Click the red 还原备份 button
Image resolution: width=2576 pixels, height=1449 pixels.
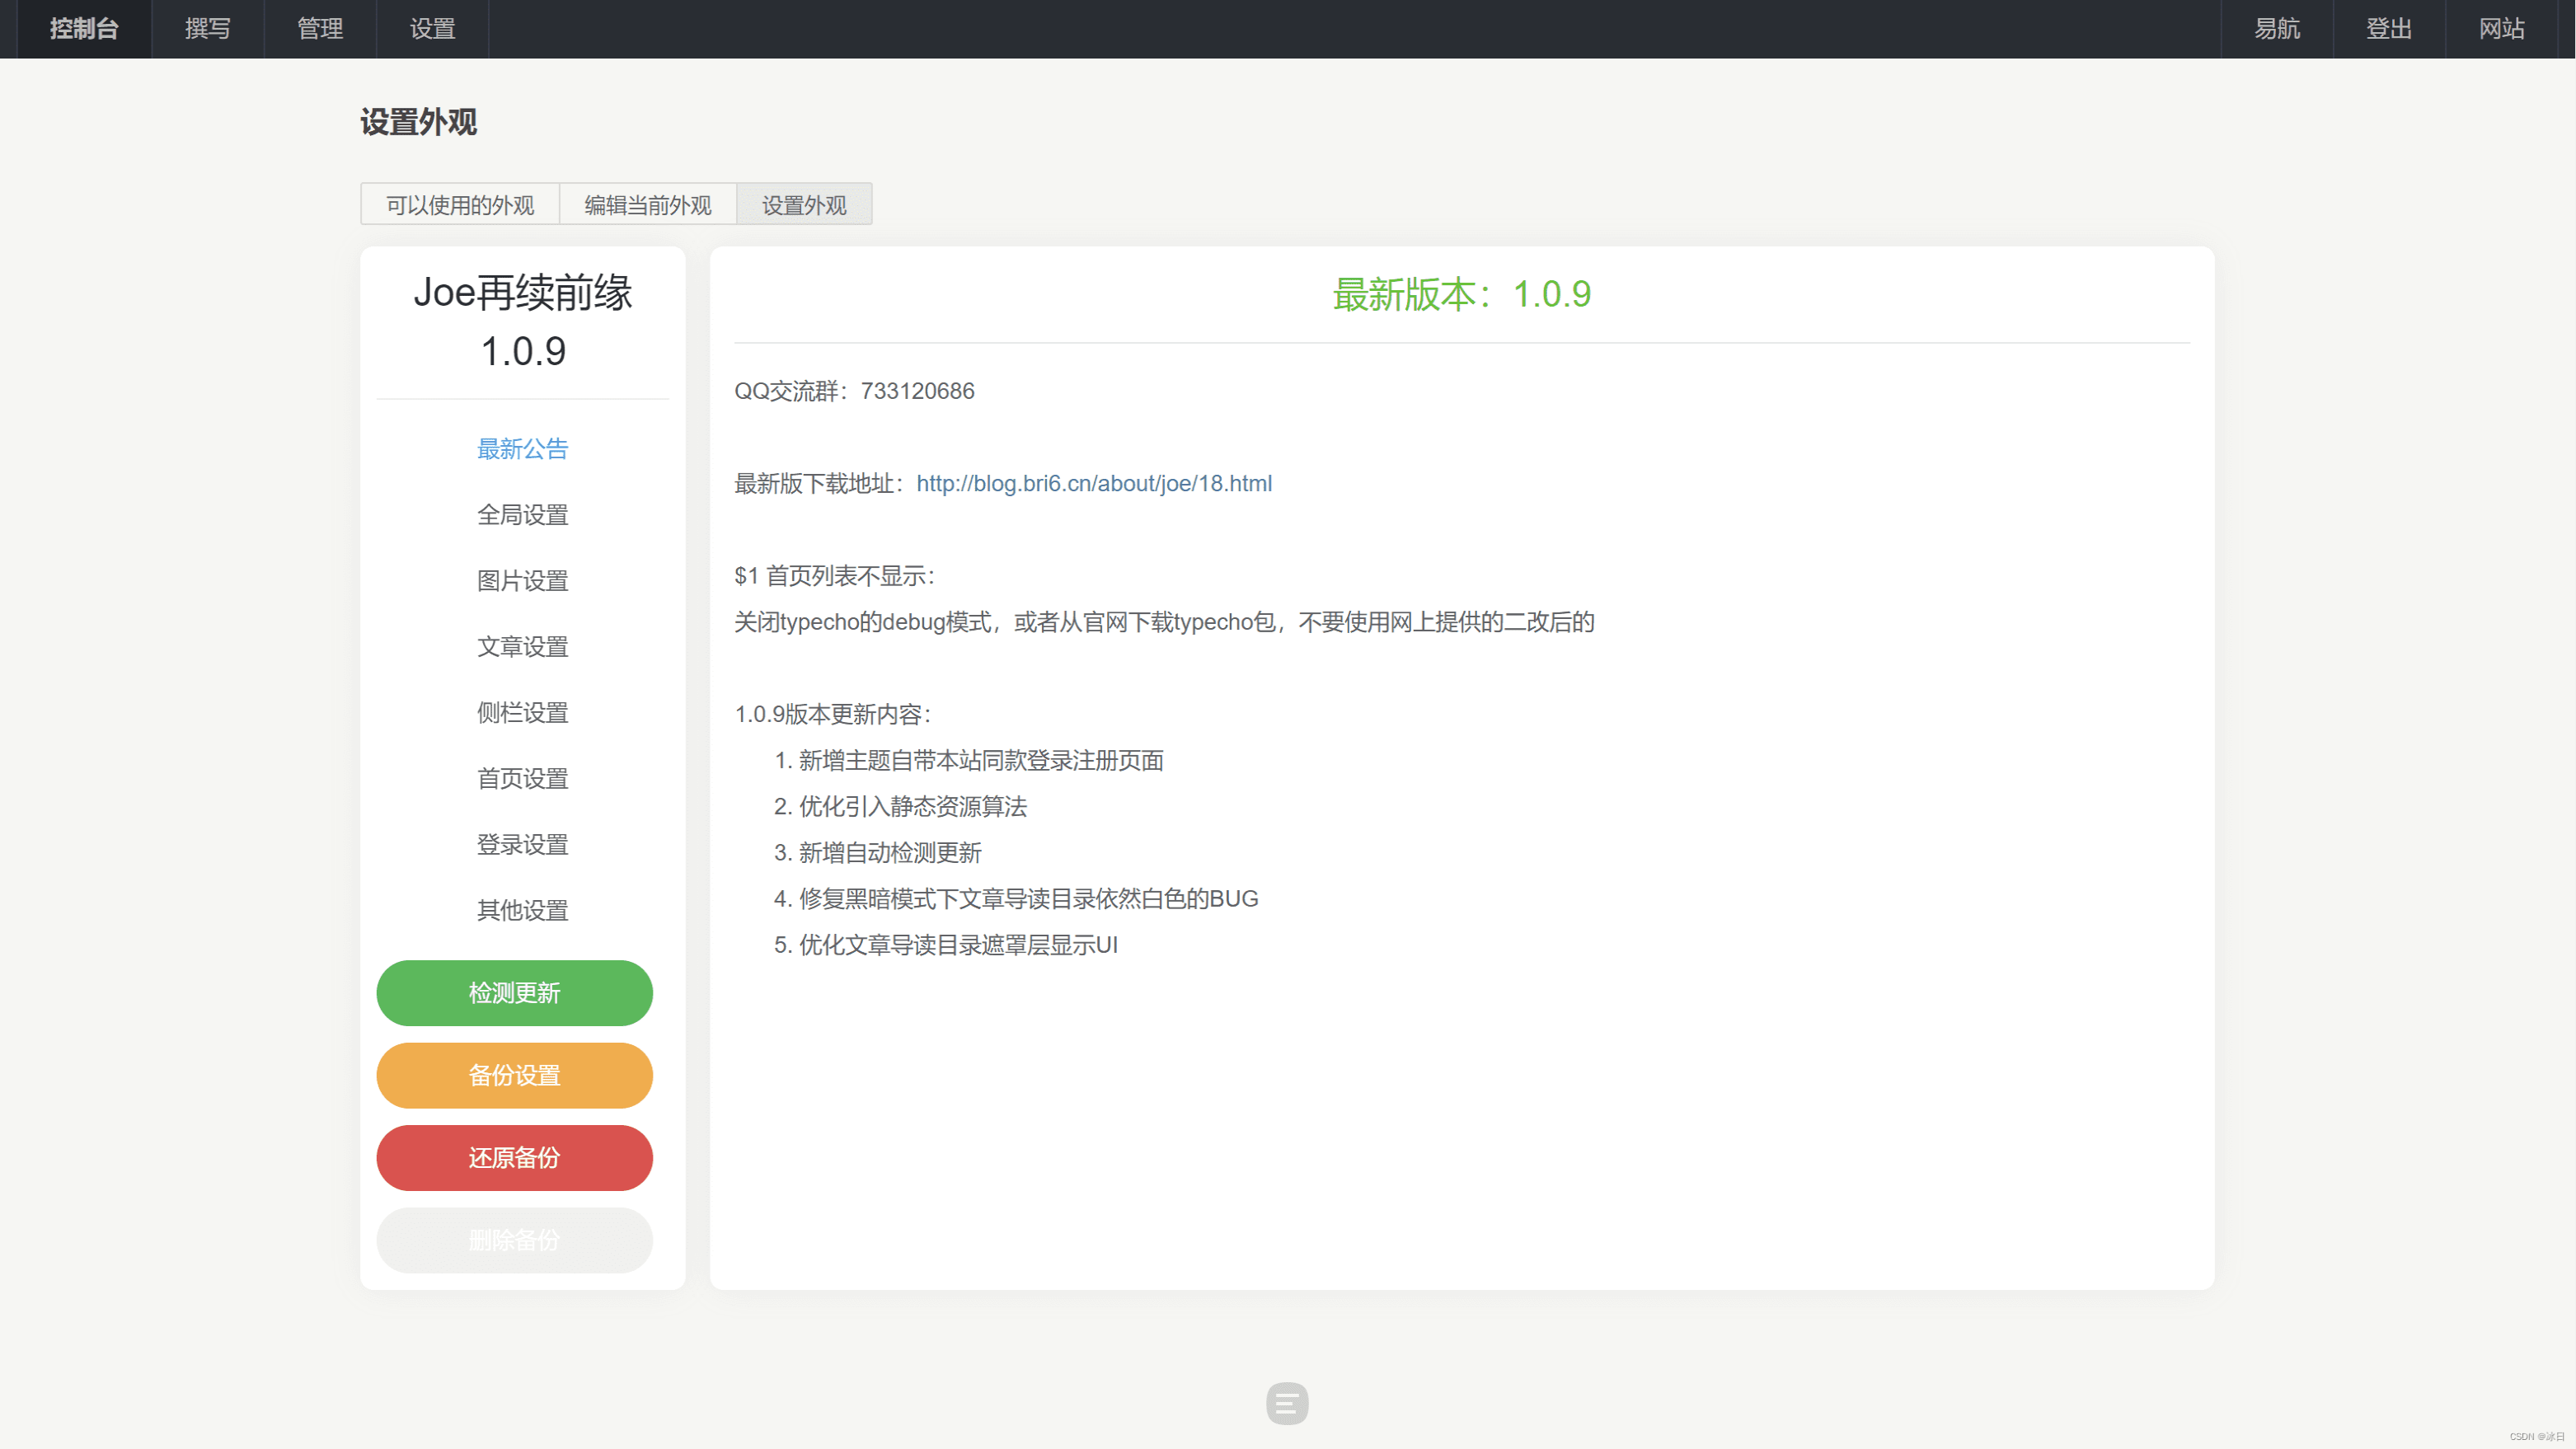pos(514,1158)
